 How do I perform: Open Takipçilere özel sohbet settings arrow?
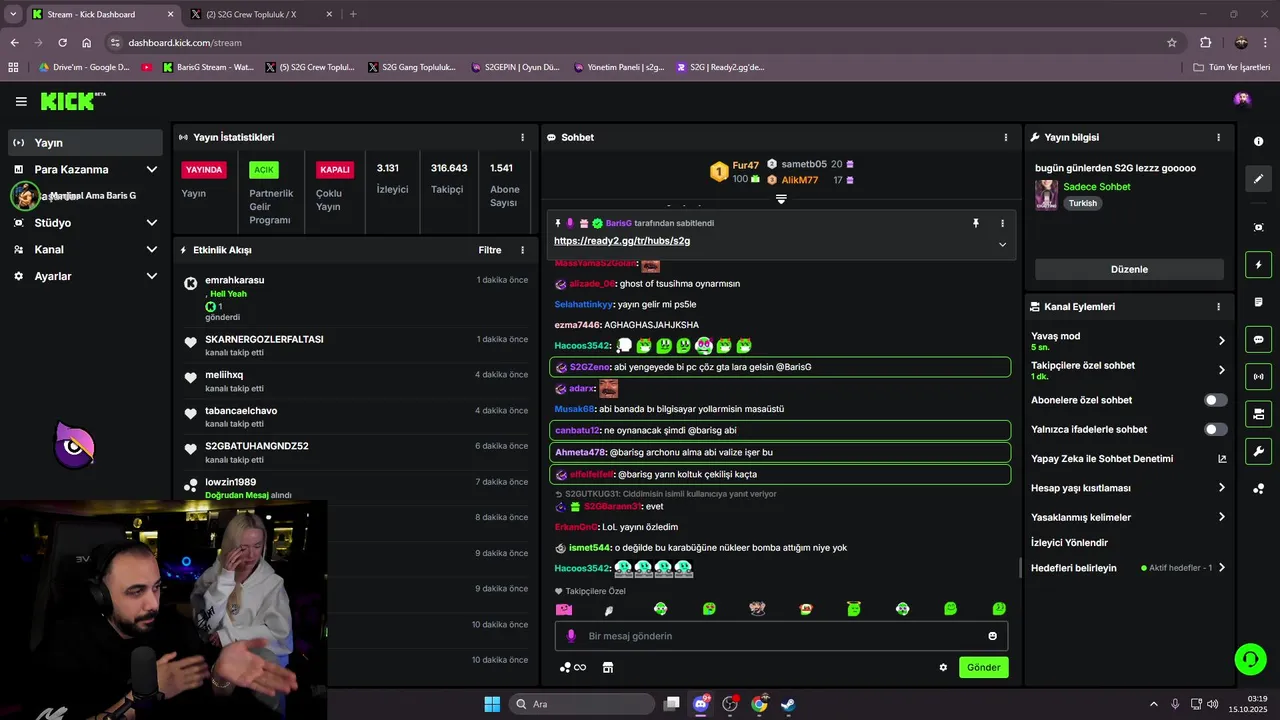pos(1221,370)
